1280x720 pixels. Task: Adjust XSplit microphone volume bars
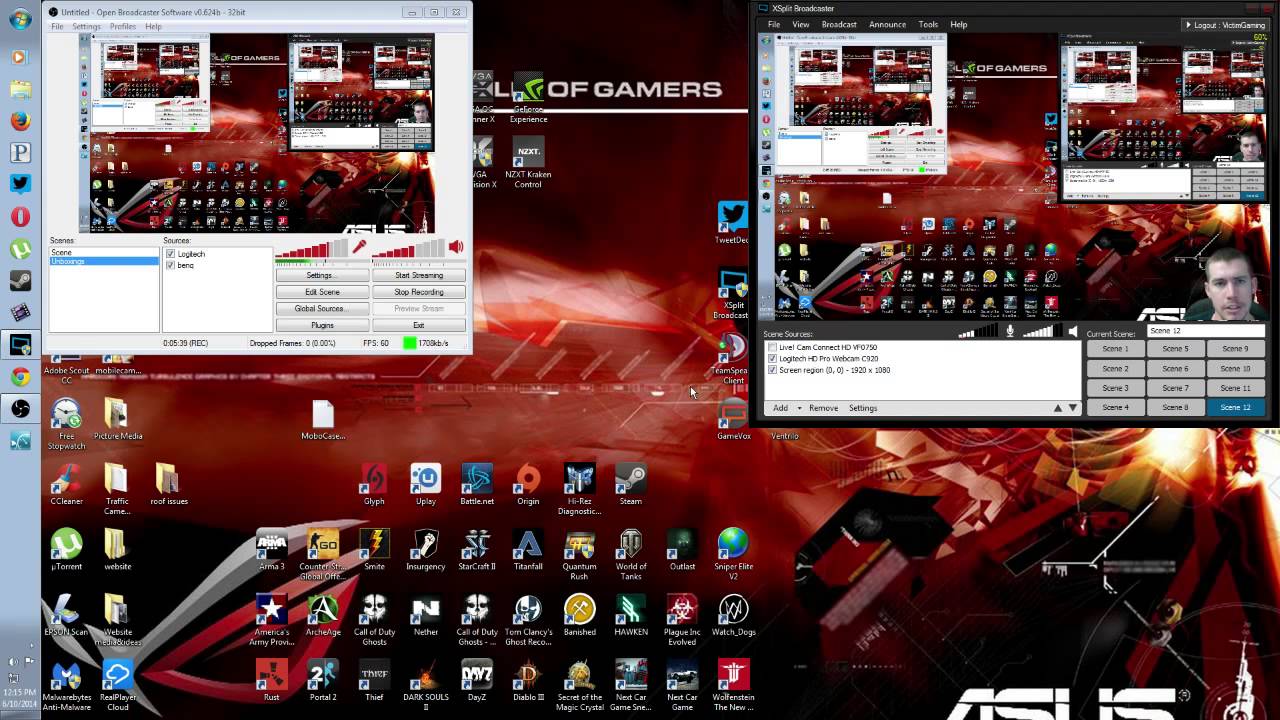[x=979, y=331]
